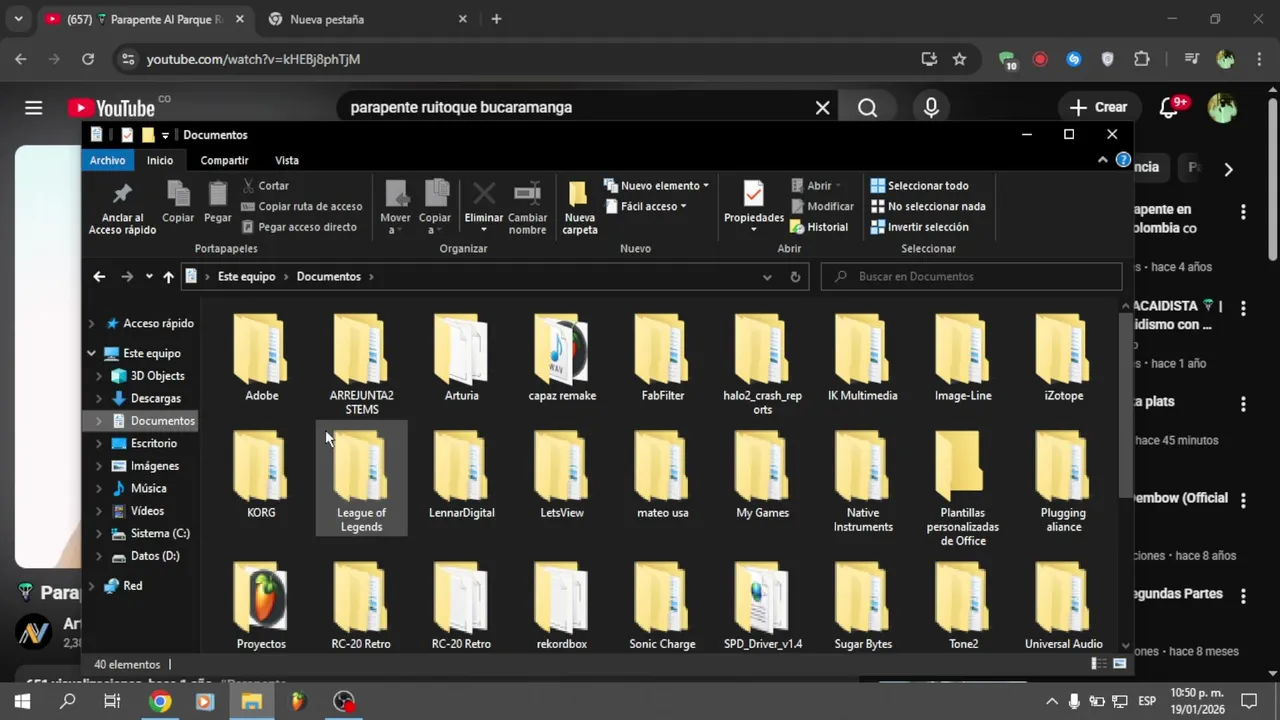1280x720 pixels.
Task: Open the Fácil acceso dropdown
Action: [646, 206]
